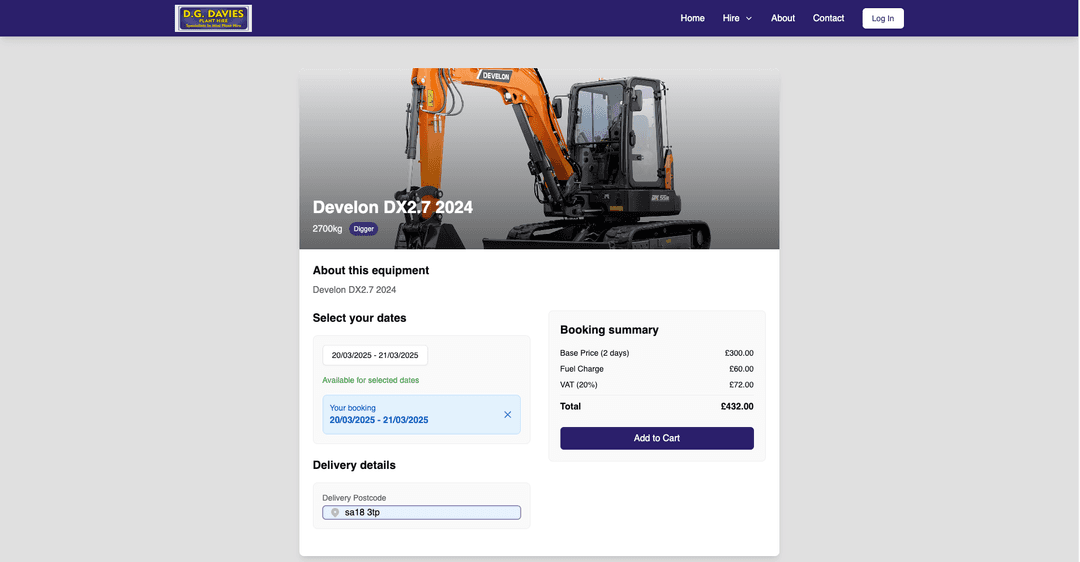Click into the Delivery Postcode field

click(x=422, y=512)
